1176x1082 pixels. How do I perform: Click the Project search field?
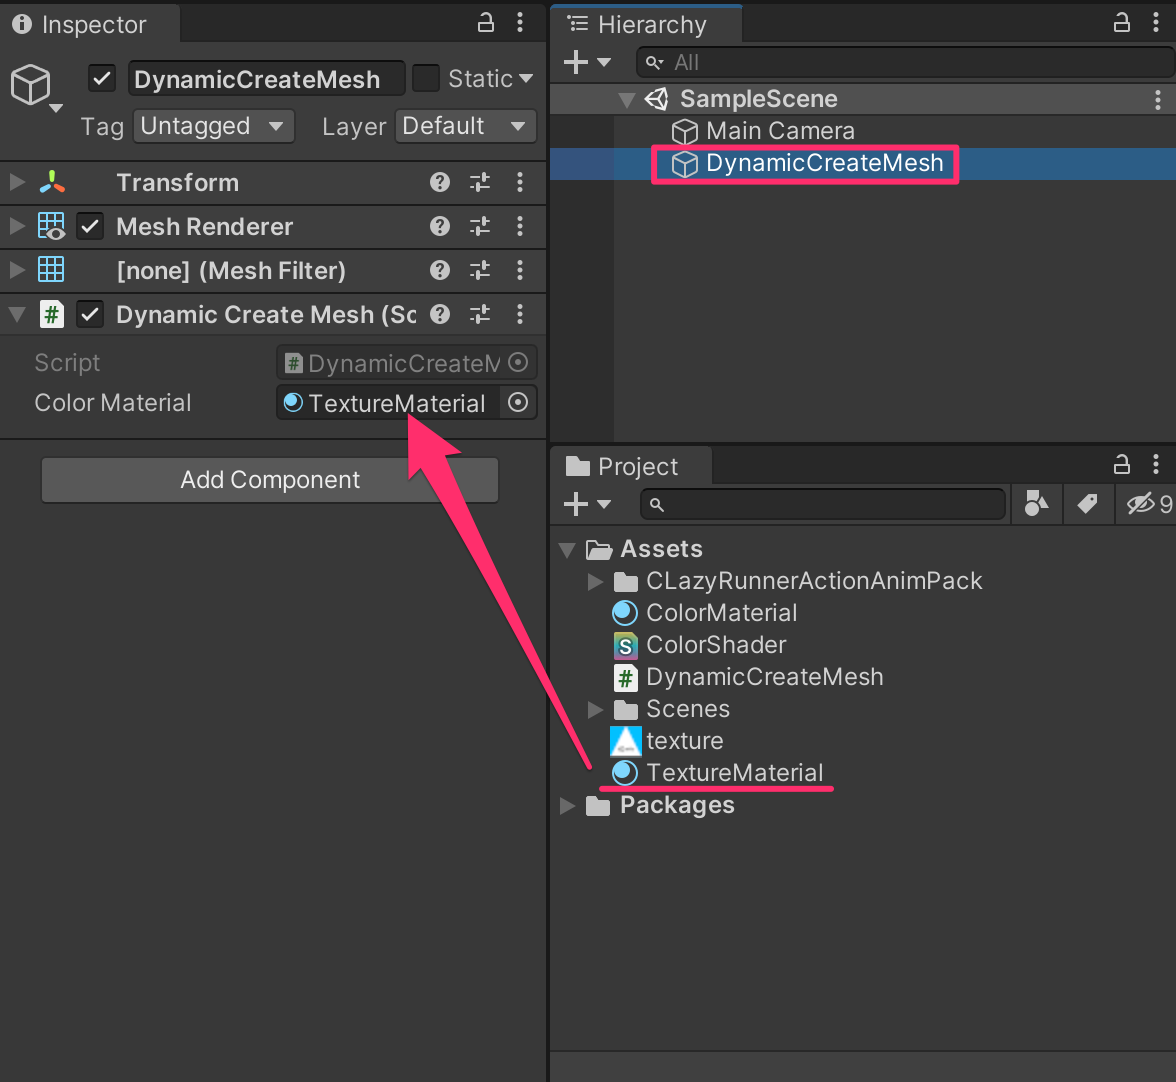coord(823,504)
